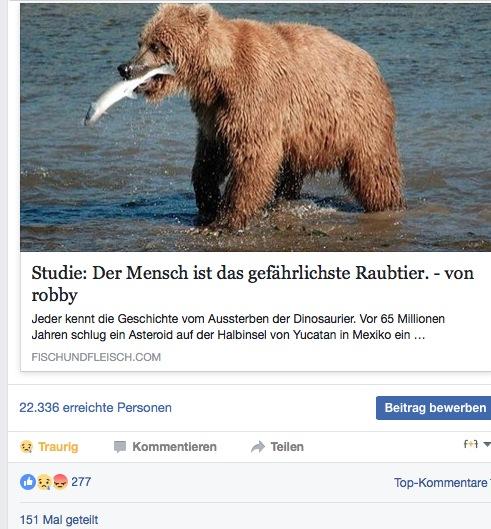491x529 pixels.
Task: Click the Teilen action
Action: (x=277, y=447)
